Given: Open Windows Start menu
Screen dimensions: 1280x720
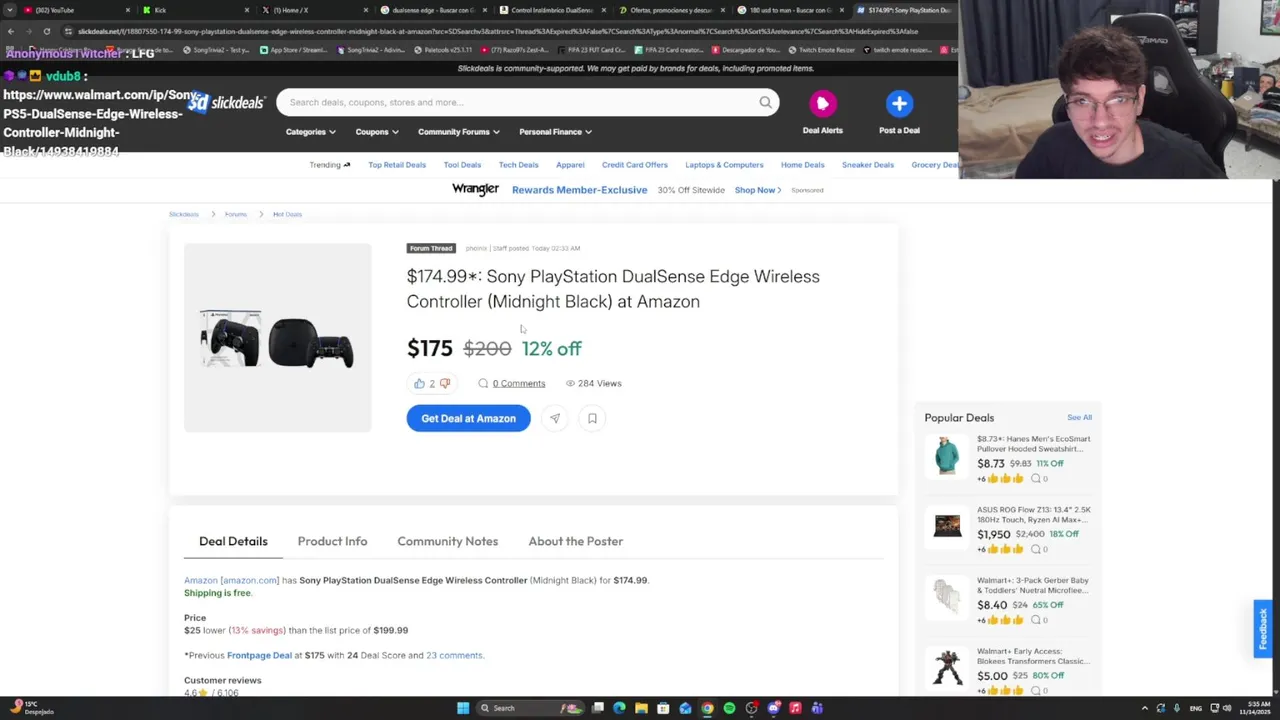Looking at the screenshot, I should [x=463, y=708].
